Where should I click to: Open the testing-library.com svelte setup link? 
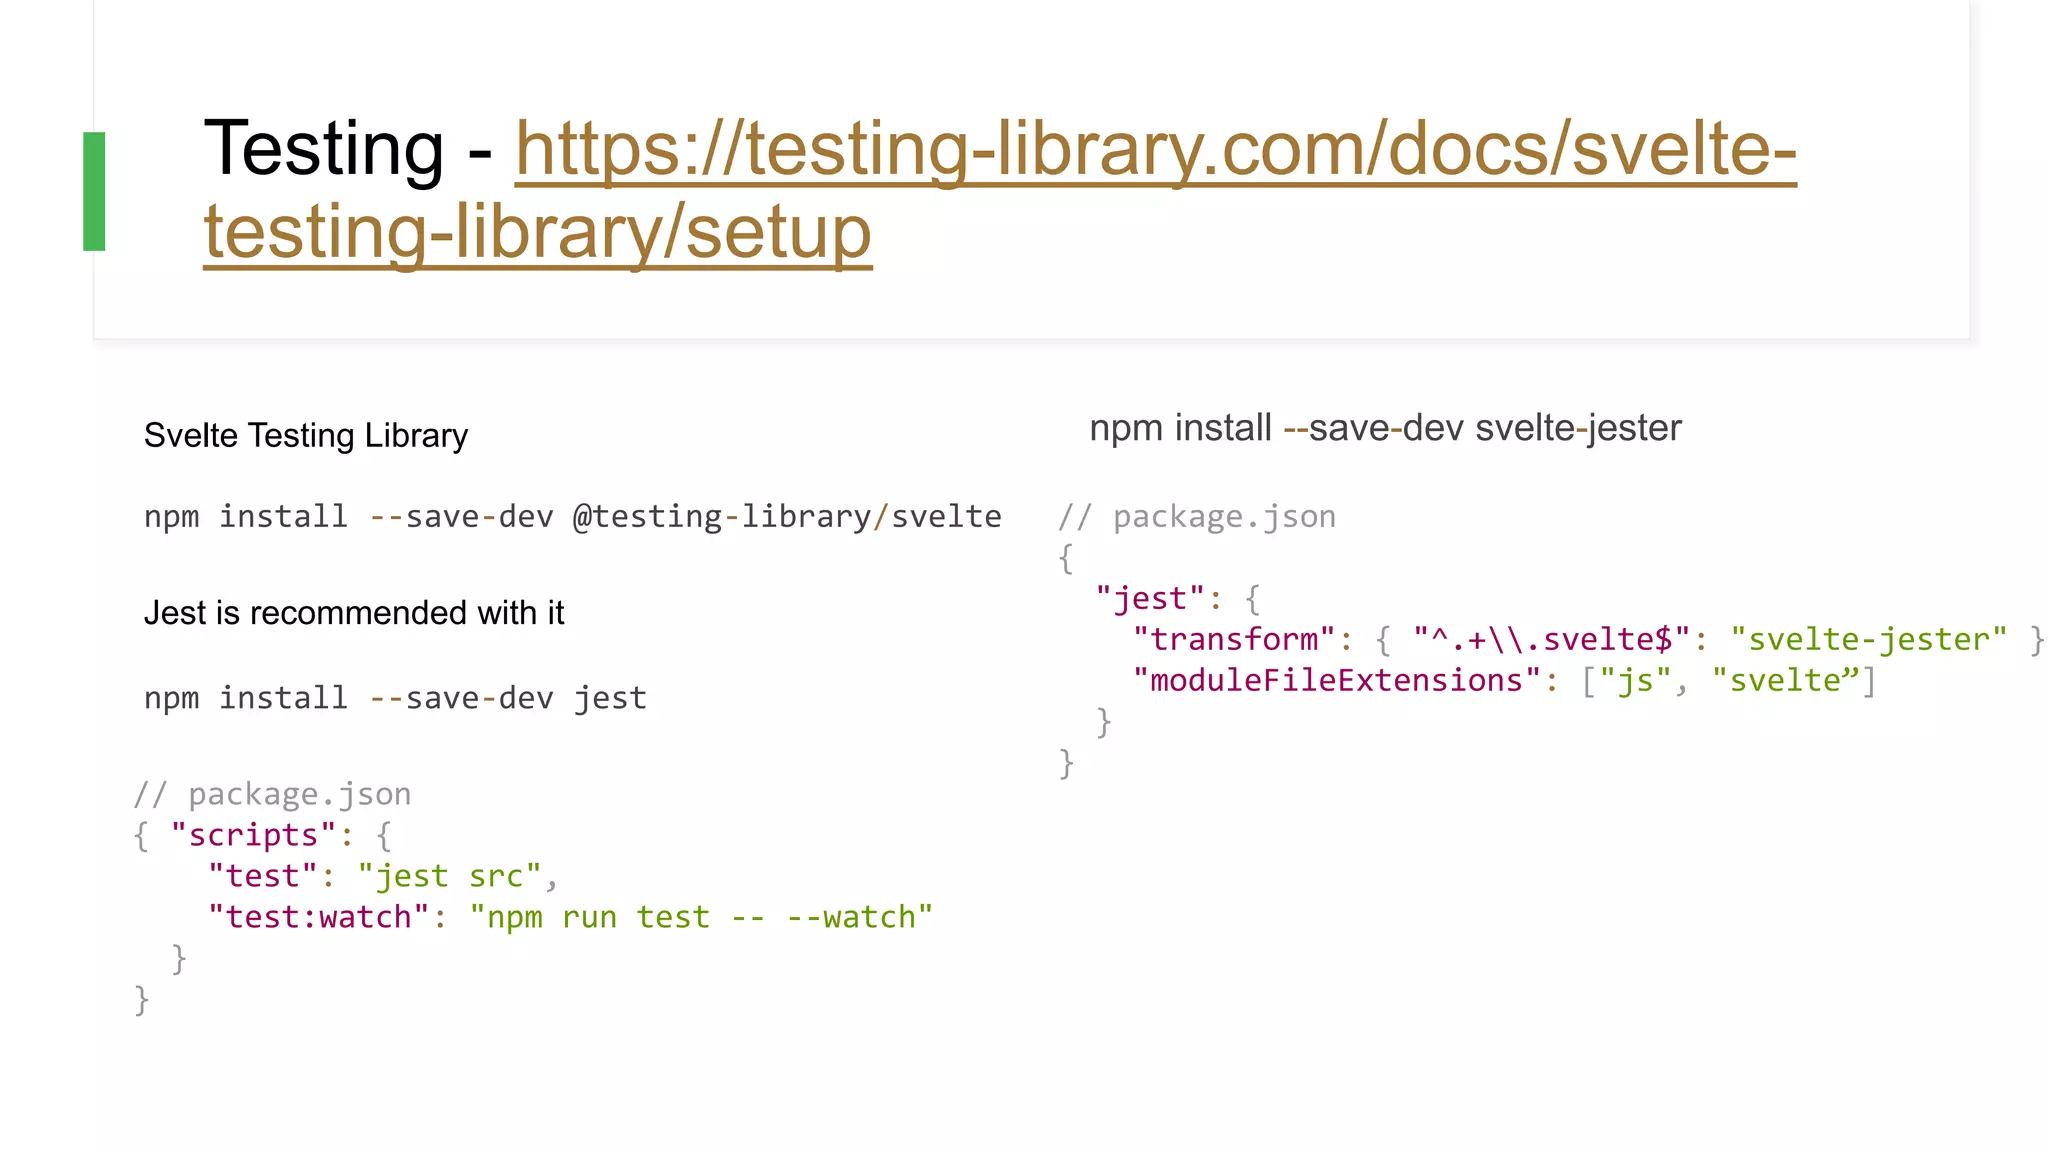click(x=1000, y=190)
